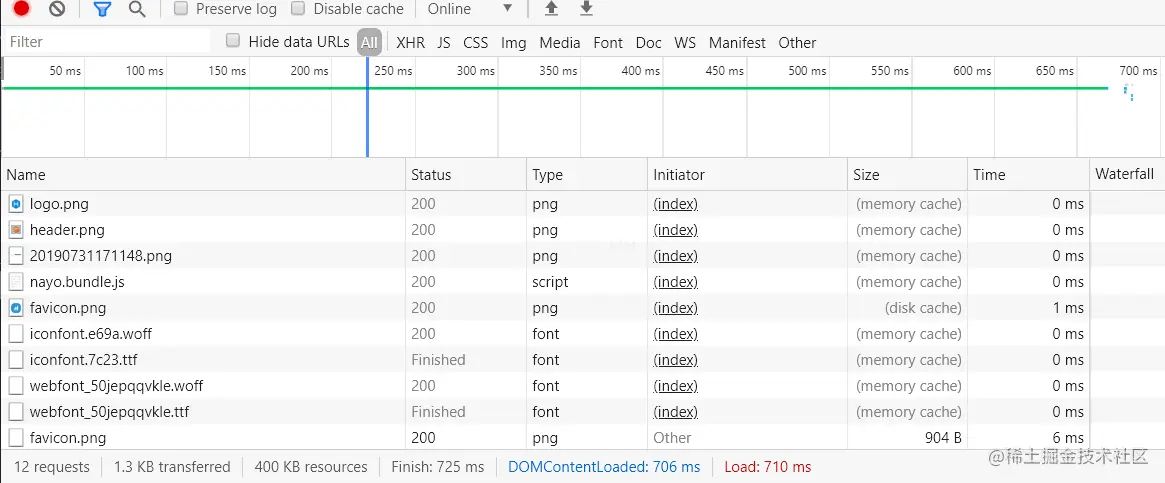Sort by the Initiator column header

747,175
